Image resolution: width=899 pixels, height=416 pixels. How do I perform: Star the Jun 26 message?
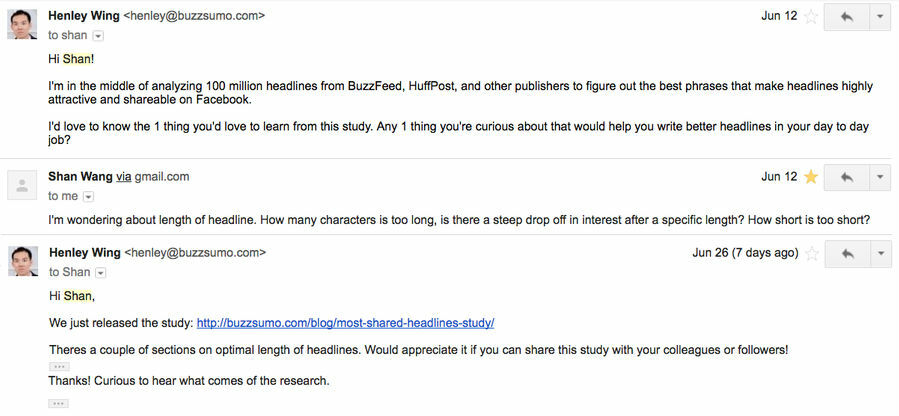811,253
